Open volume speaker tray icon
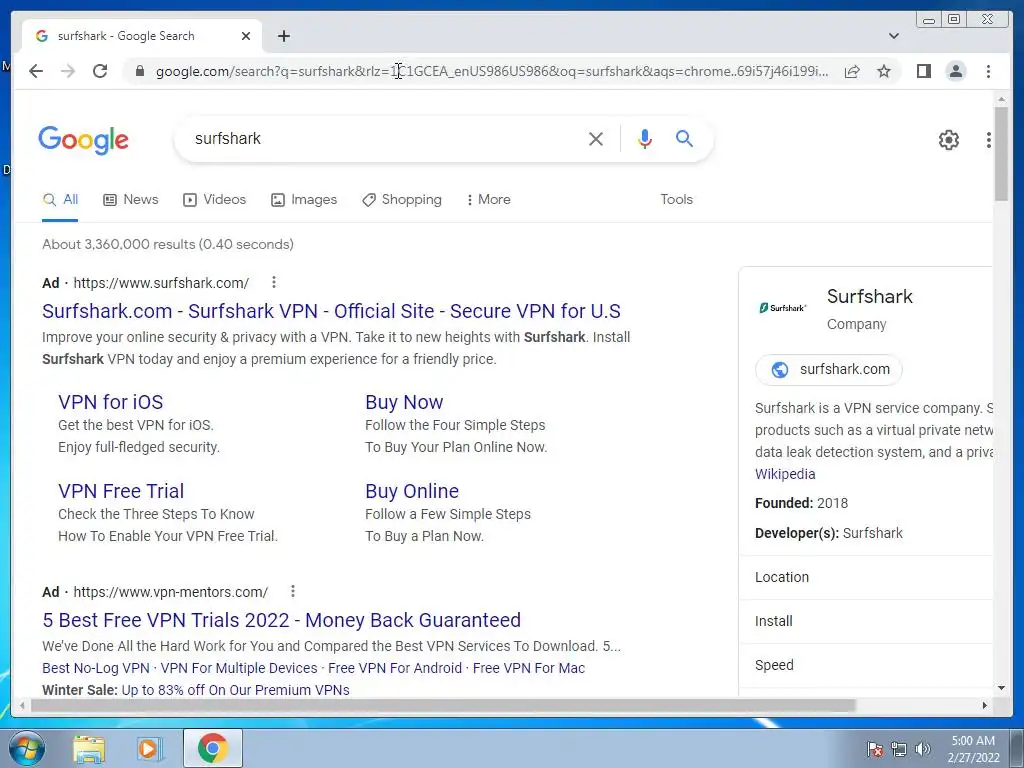 click(922, 749)
